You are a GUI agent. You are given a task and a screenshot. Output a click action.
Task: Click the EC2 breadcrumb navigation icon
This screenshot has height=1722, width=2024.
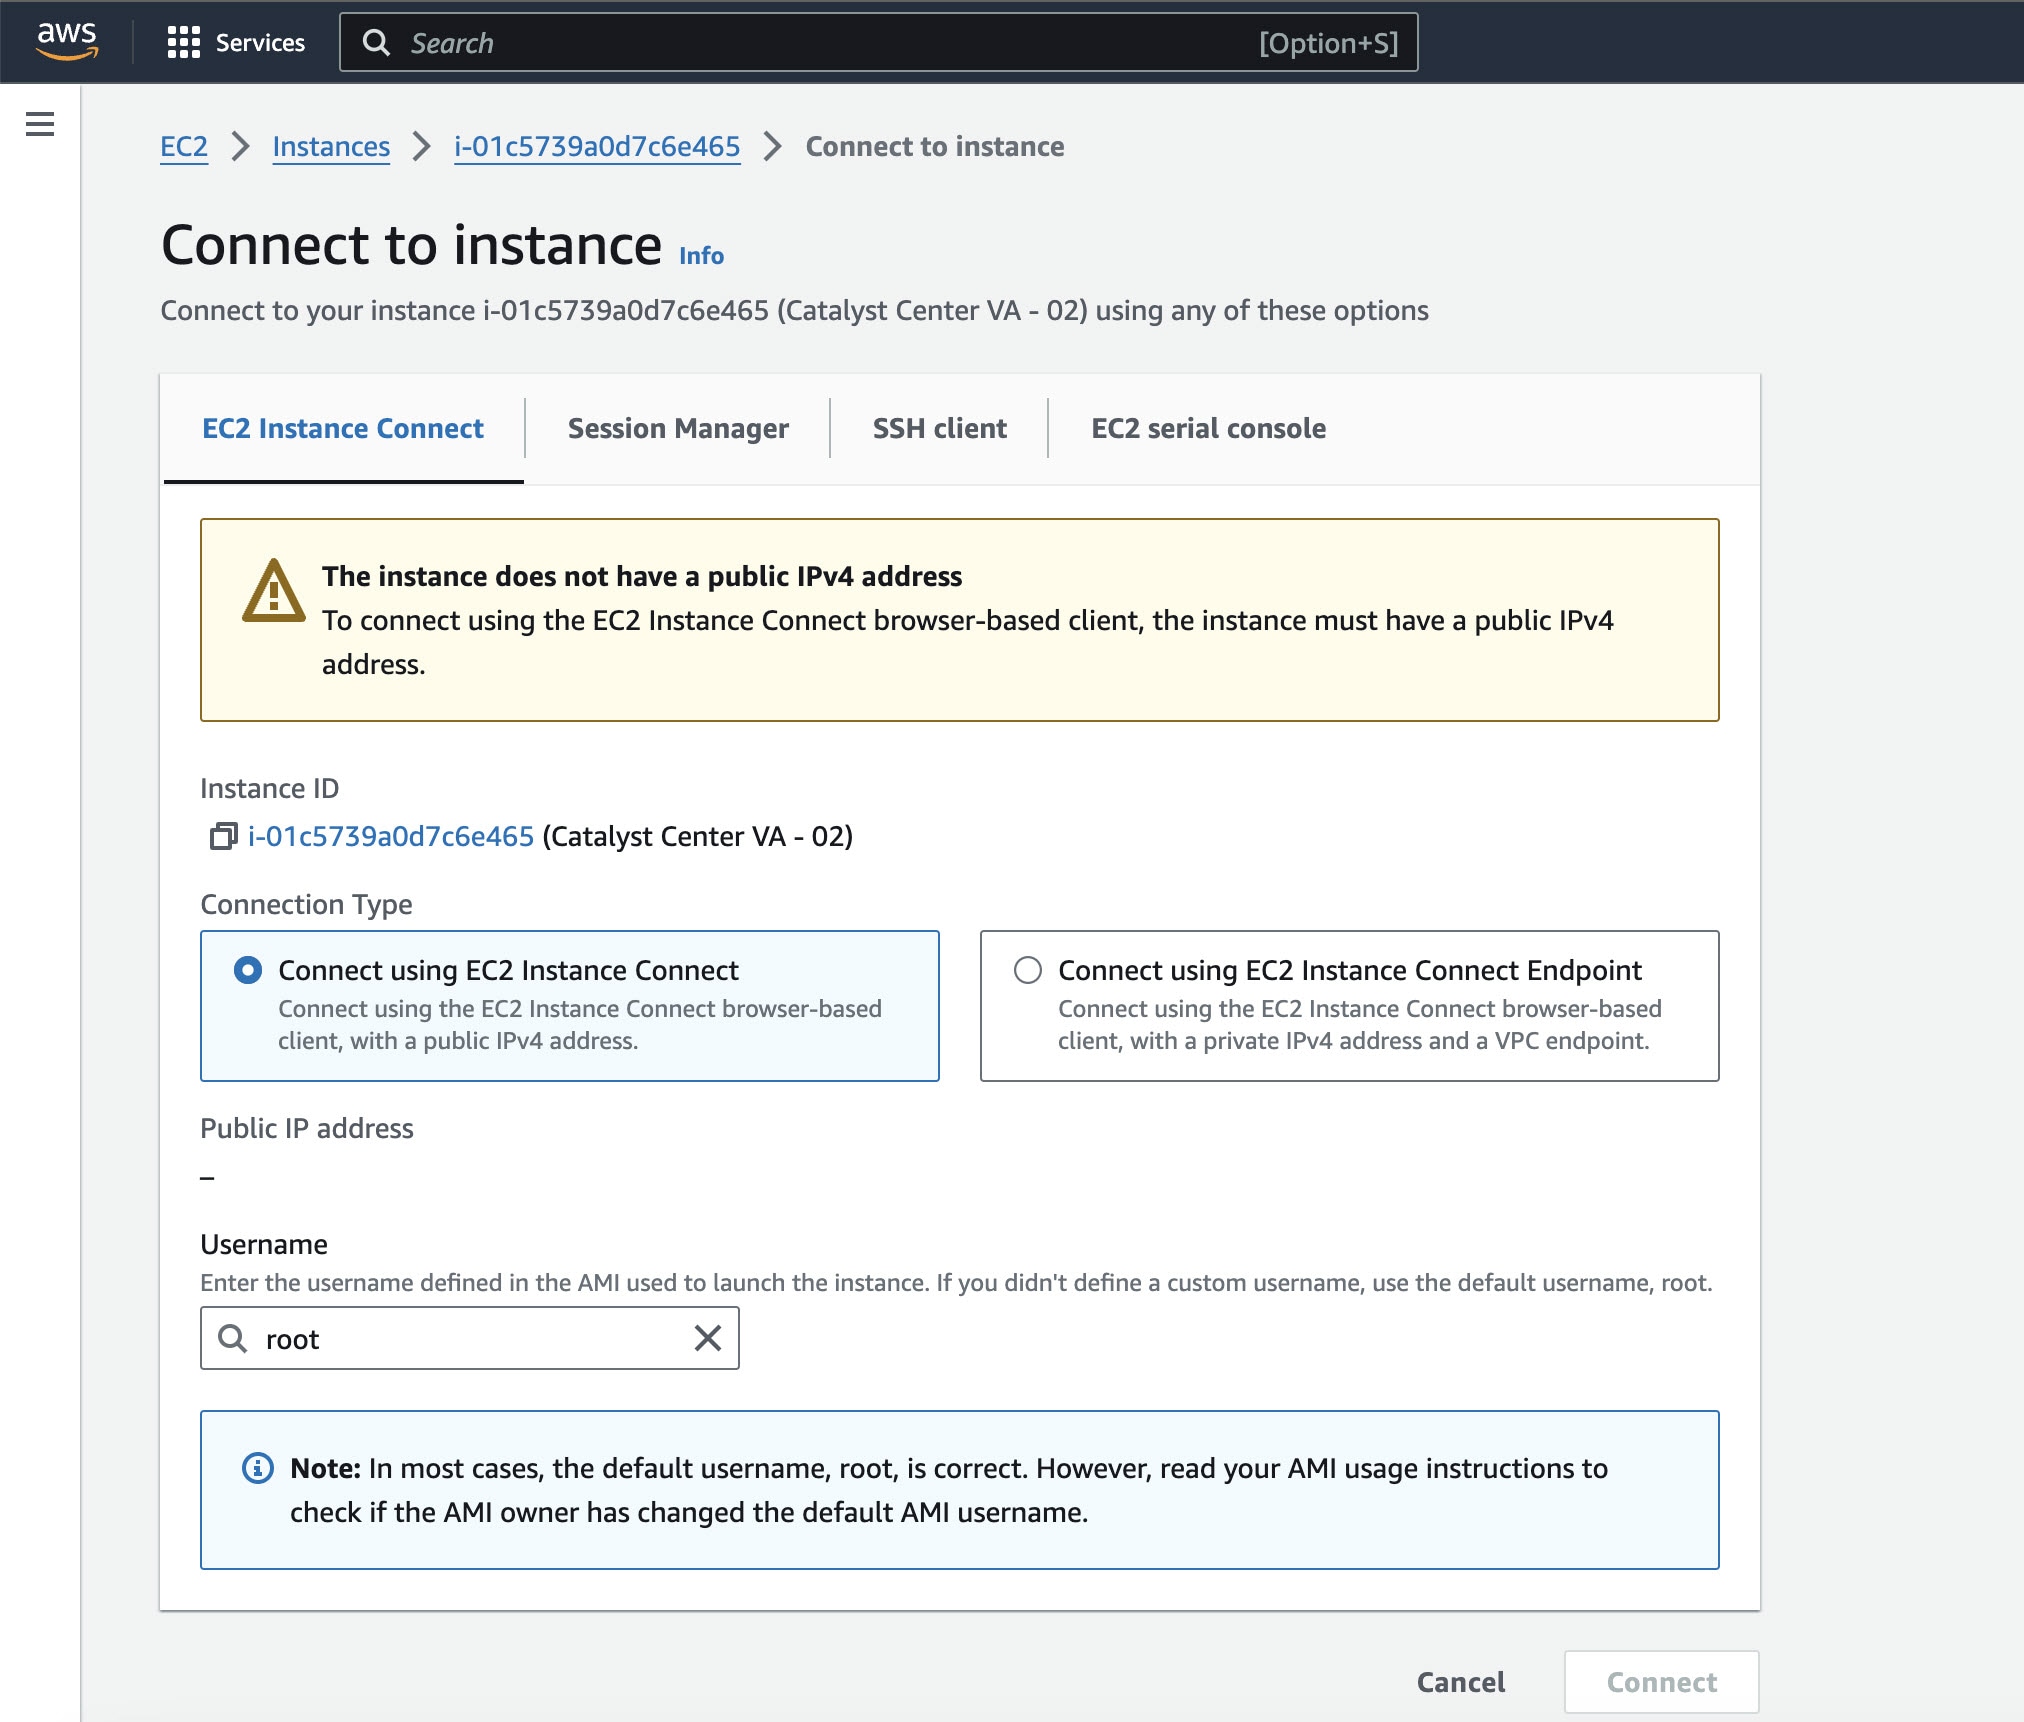[x=183, y=145]
